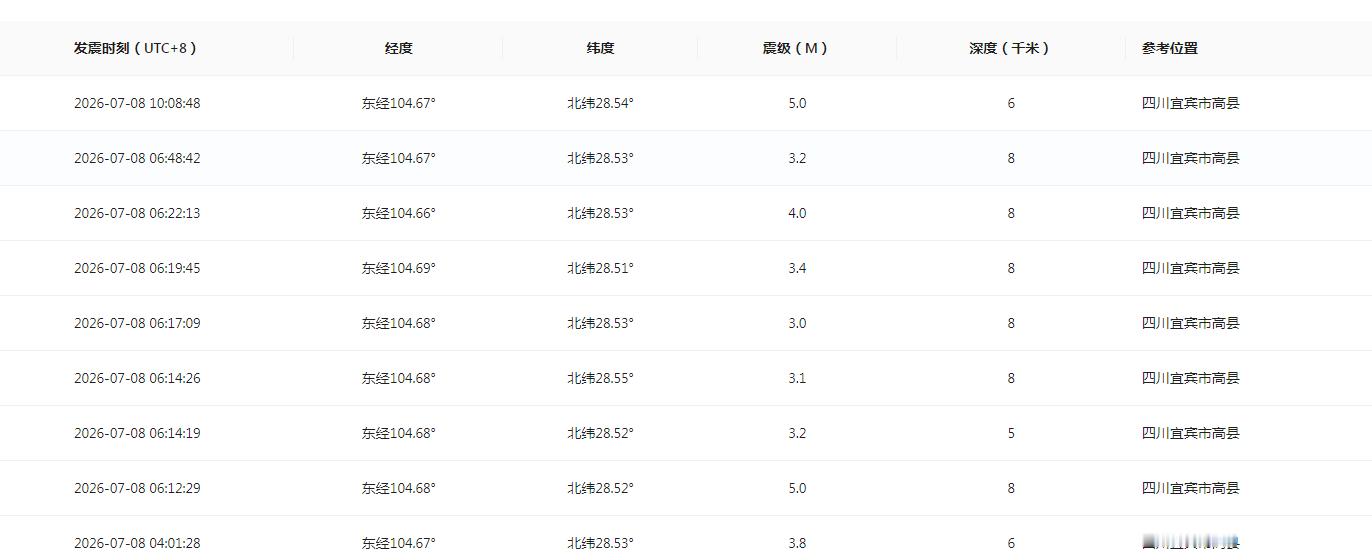Click the 经度 column header
The image size is (1372, 560).
[x=399, y=48]
